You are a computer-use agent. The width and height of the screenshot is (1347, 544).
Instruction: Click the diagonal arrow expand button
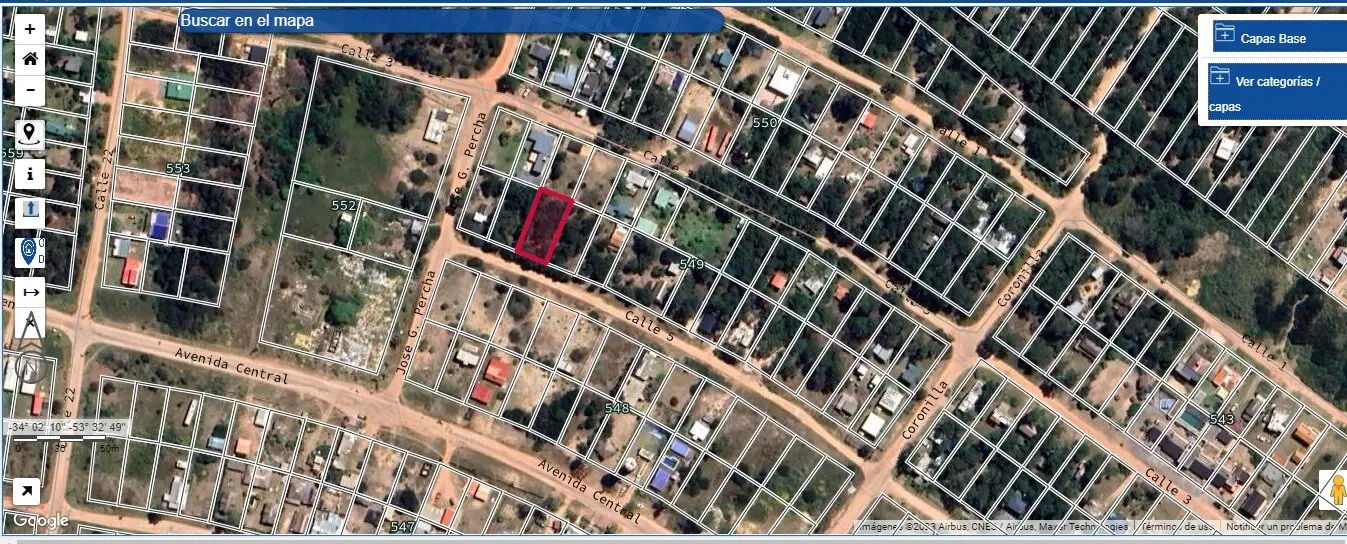pyautogui.click(x=27, y=491)
